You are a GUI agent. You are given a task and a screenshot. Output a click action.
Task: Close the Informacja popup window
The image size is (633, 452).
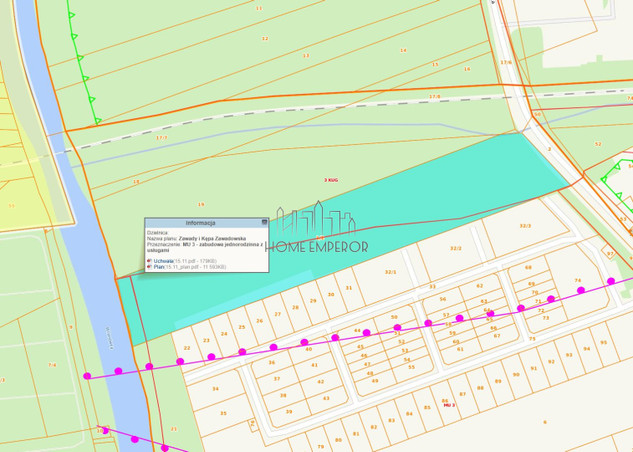point(265,223)
